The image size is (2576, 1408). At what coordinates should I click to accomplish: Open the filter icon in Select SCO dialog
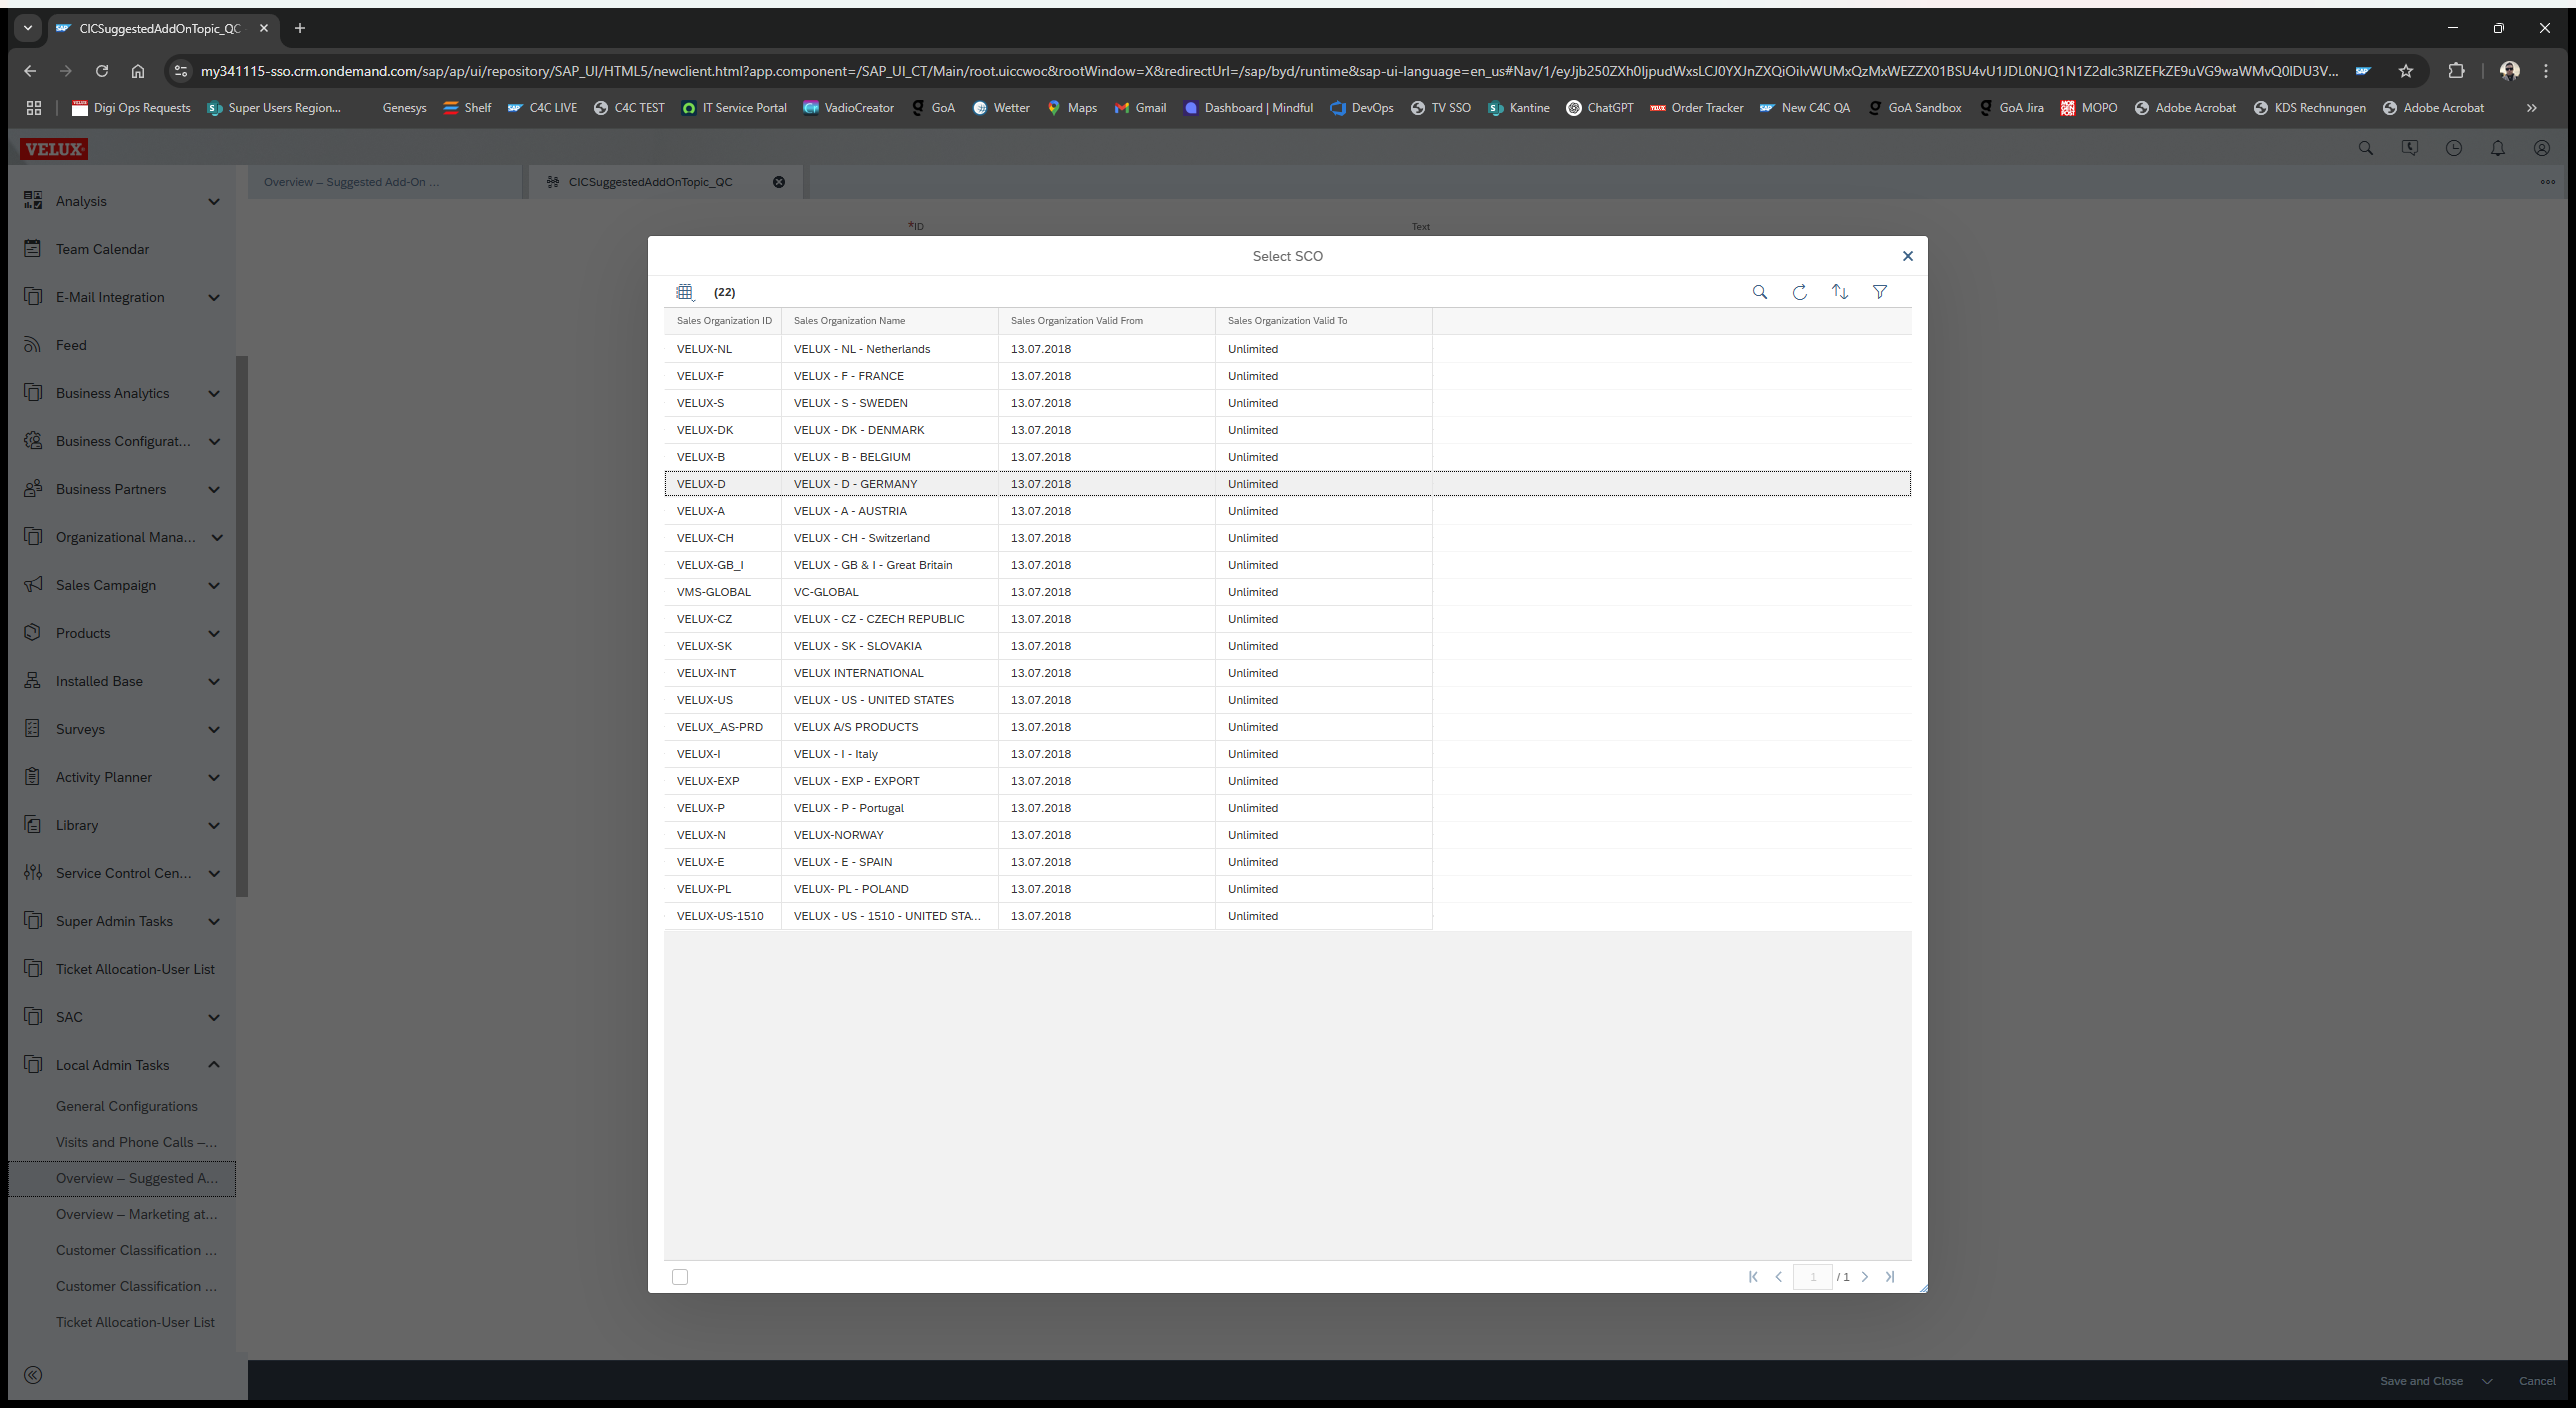1879,292
